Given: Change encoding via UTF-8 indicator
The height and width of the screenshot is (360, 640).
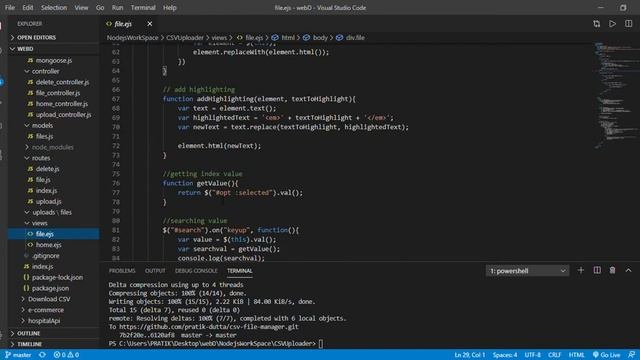Looking at the screenshot, I should [x=533, y=355].
